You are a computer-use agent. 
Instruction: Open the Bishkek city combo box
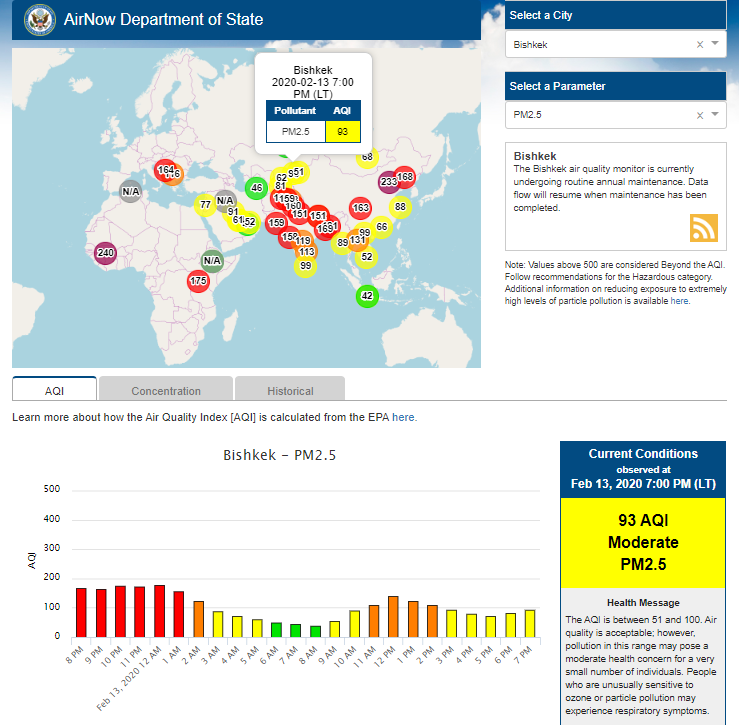tap(600, 45)
